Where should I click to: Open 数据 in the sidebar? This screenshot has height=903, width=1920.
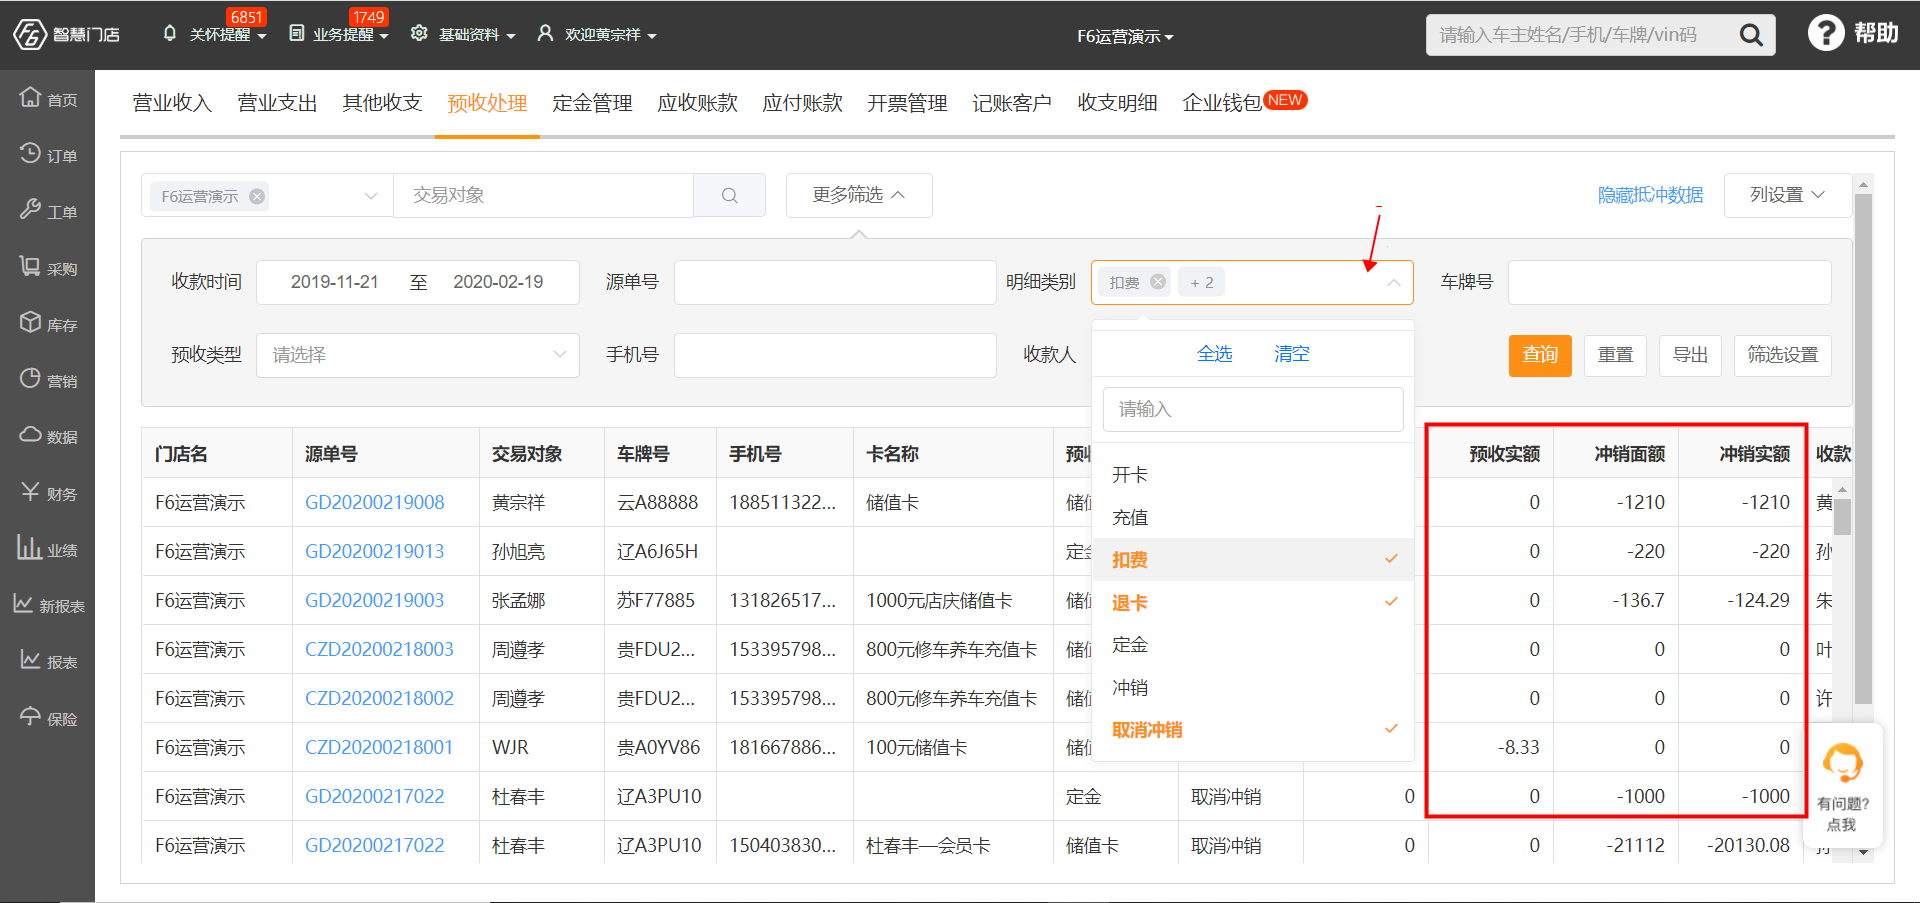pyautogui.click(x=48, y=435)
